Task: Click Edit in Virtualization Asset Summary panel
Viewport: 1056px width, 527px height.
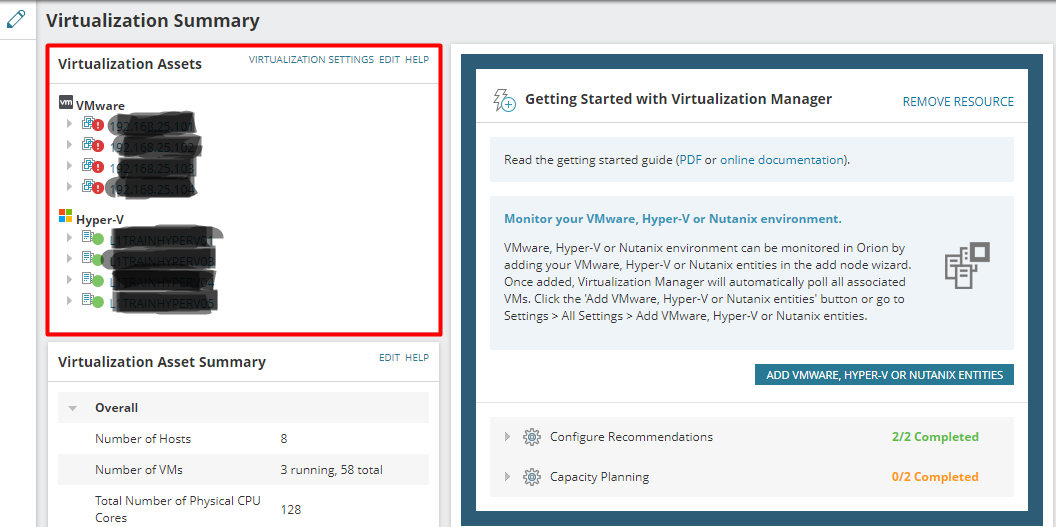Action: click(389, 357)
